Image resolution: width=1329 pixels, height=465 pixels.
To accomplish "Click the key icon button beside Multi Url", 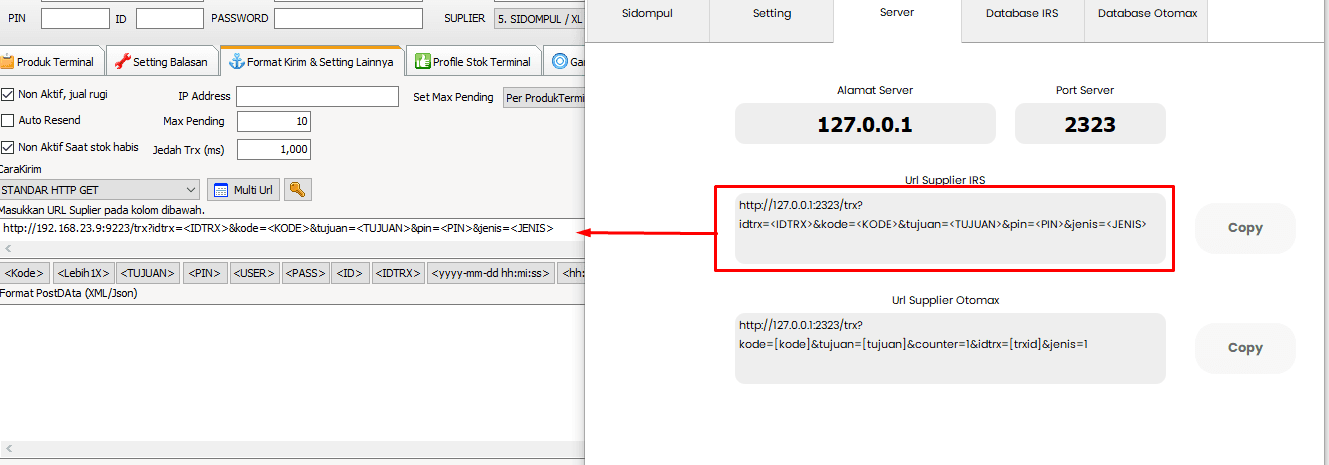I will pyautogui.click(x=297, y=189).
